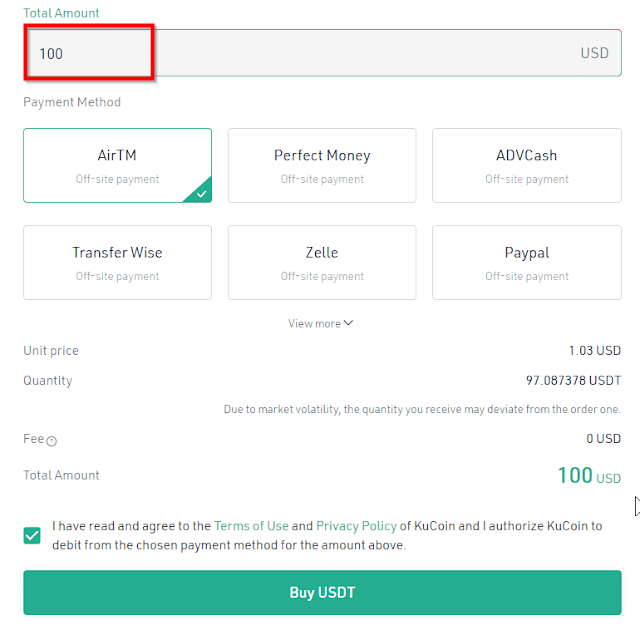
Task: Open the Terms of Use link
Action: tap(251, 526)
